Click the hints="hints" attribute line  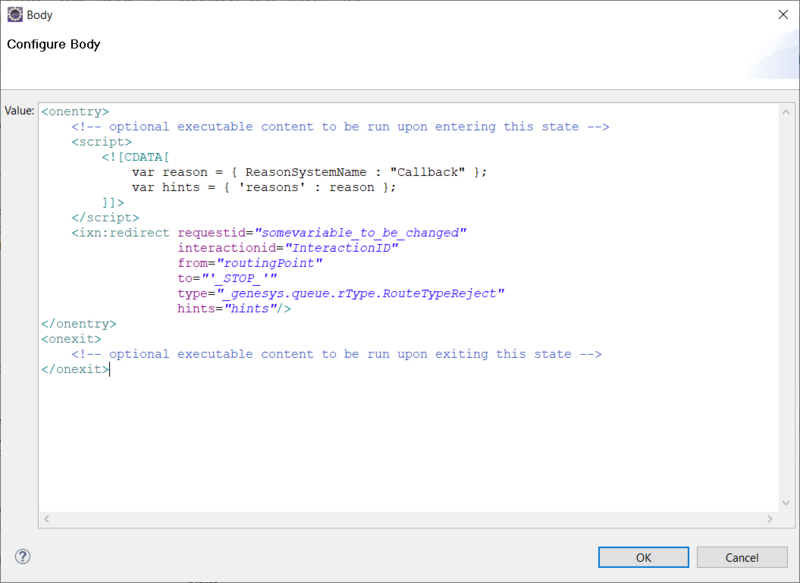(x=234, y=309)
